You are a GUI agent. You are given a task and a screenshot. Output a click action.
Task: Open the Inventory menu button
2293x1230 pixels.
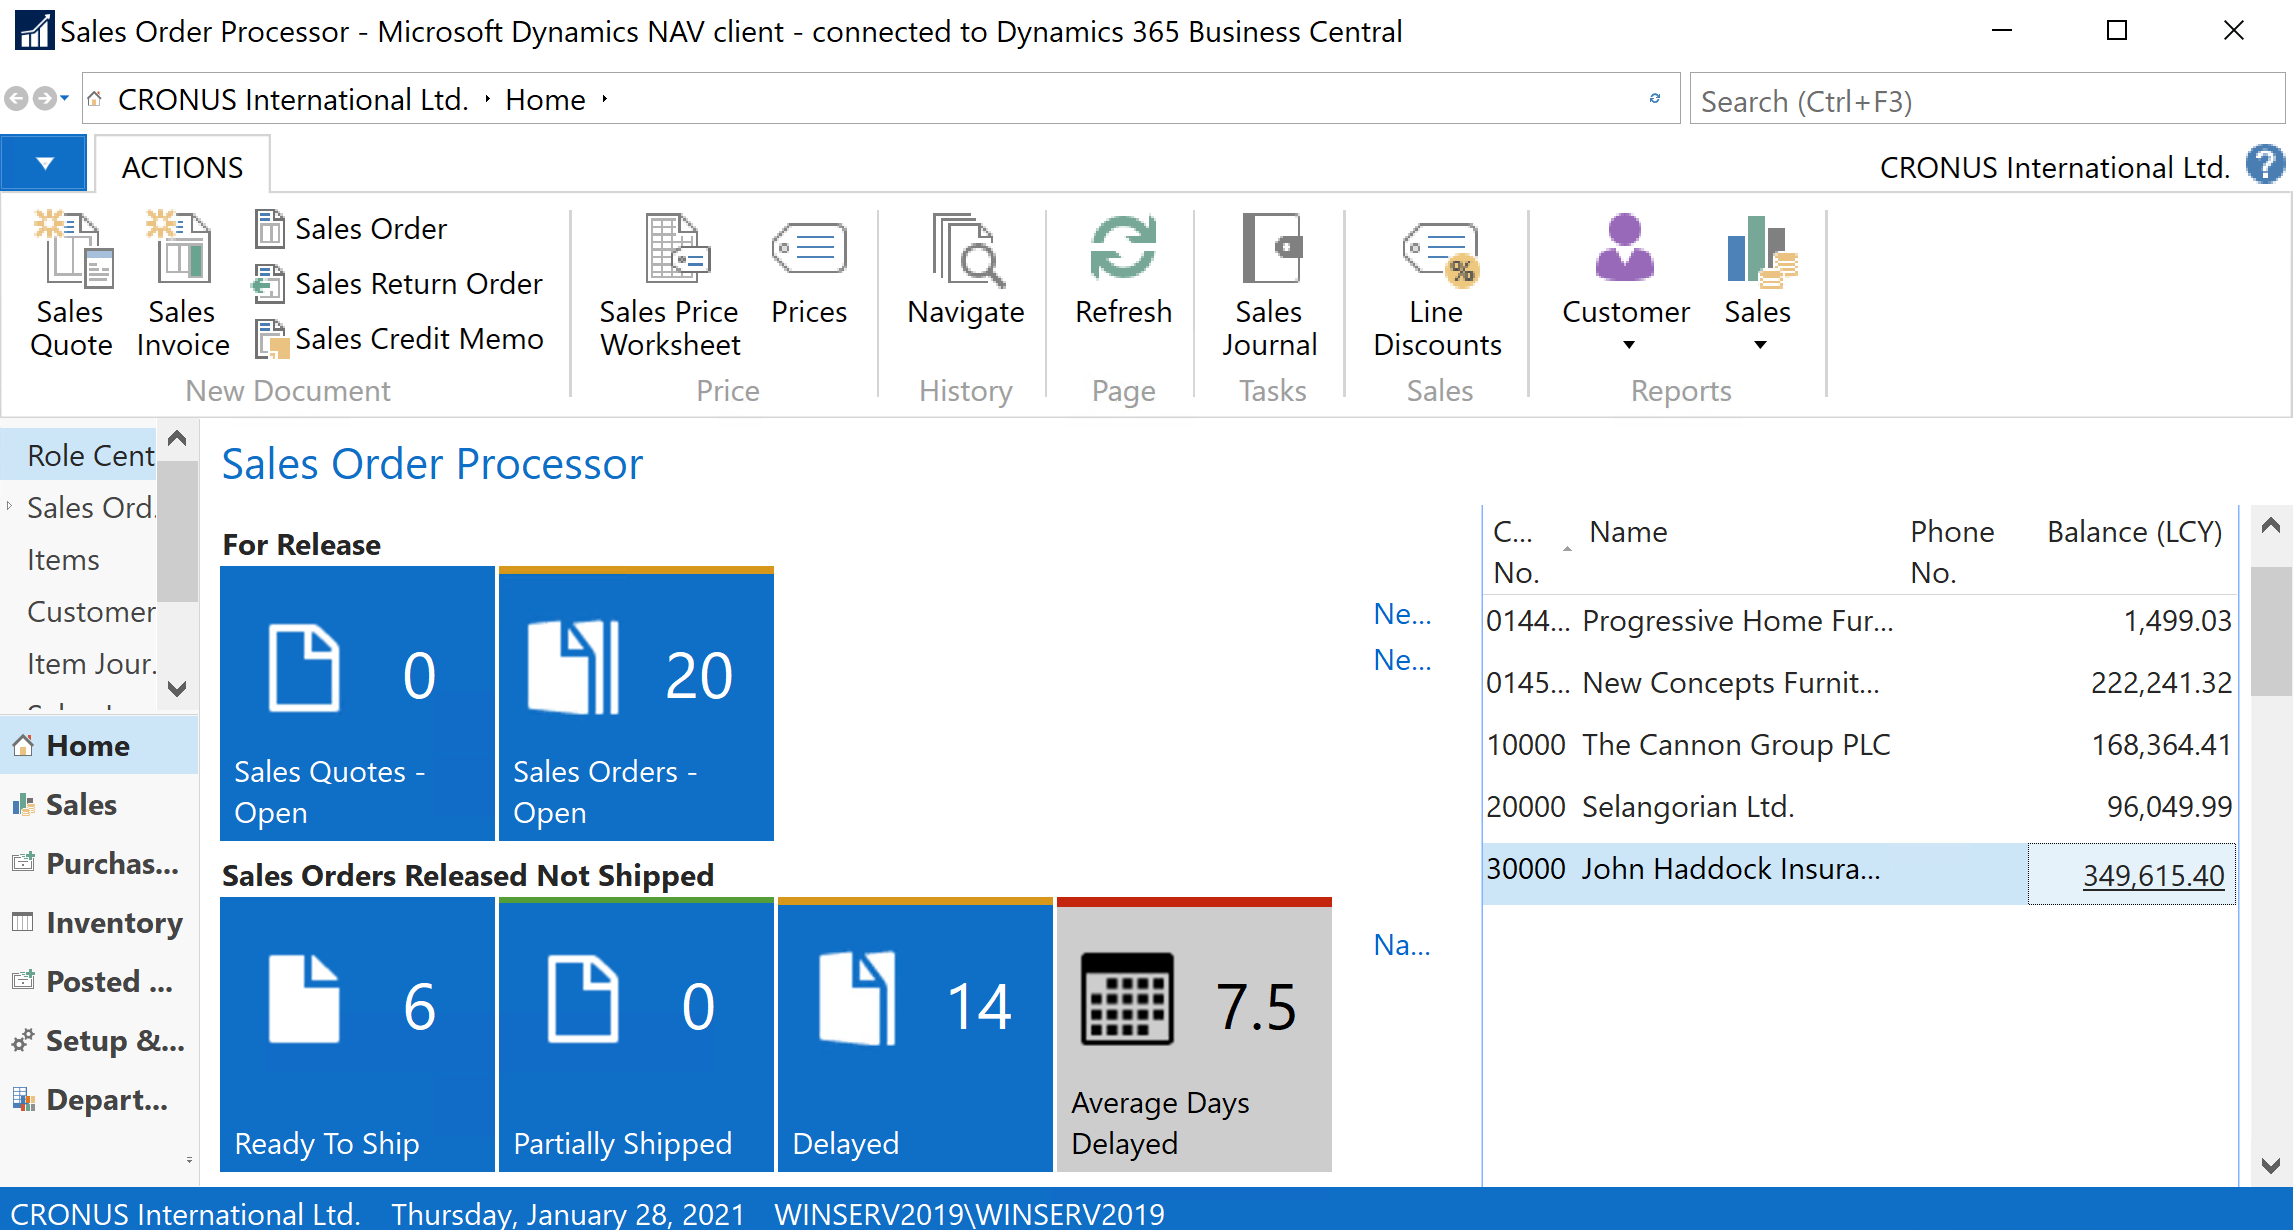click(99, 923)
